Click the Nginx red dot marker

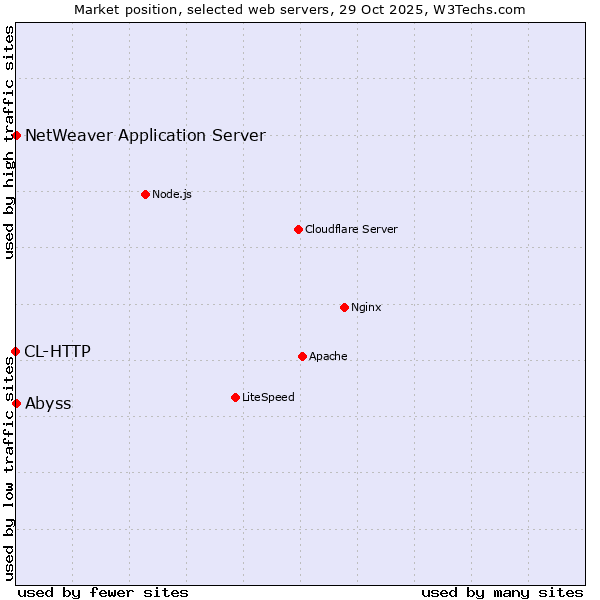344,307
